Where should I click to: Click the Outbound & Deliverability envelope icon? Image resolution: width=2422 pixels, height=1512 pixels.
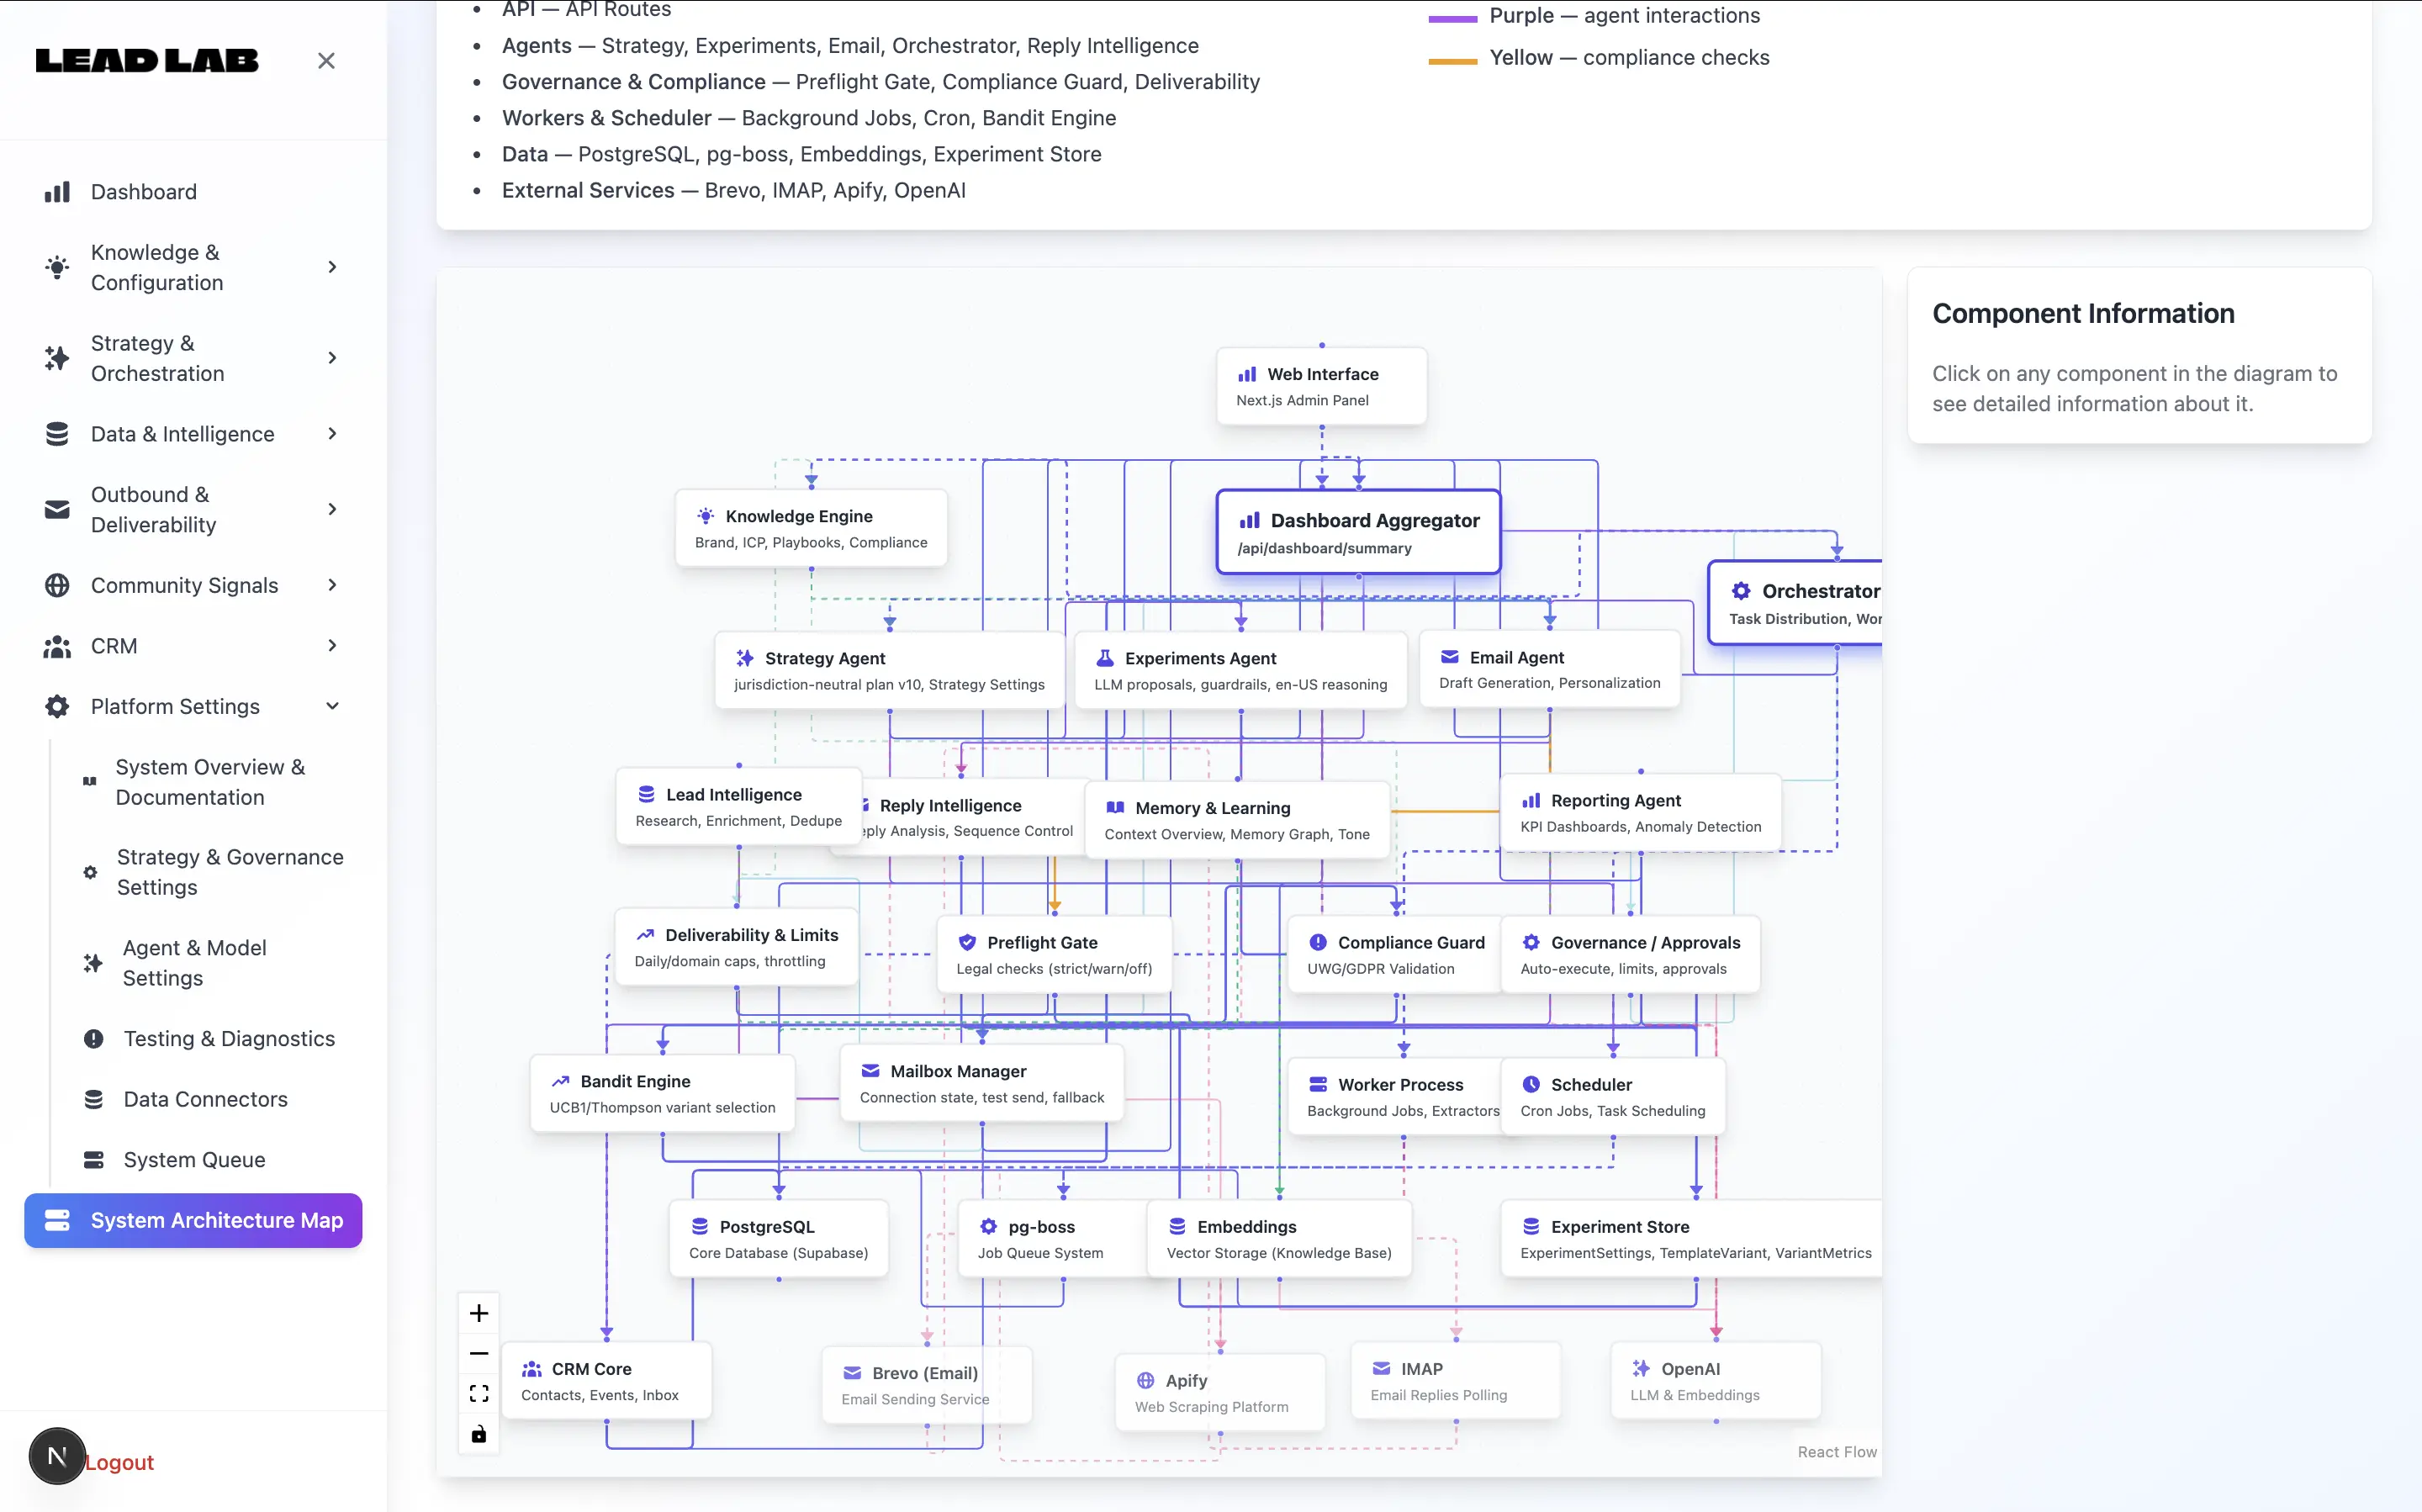click(x=57, y=509)
